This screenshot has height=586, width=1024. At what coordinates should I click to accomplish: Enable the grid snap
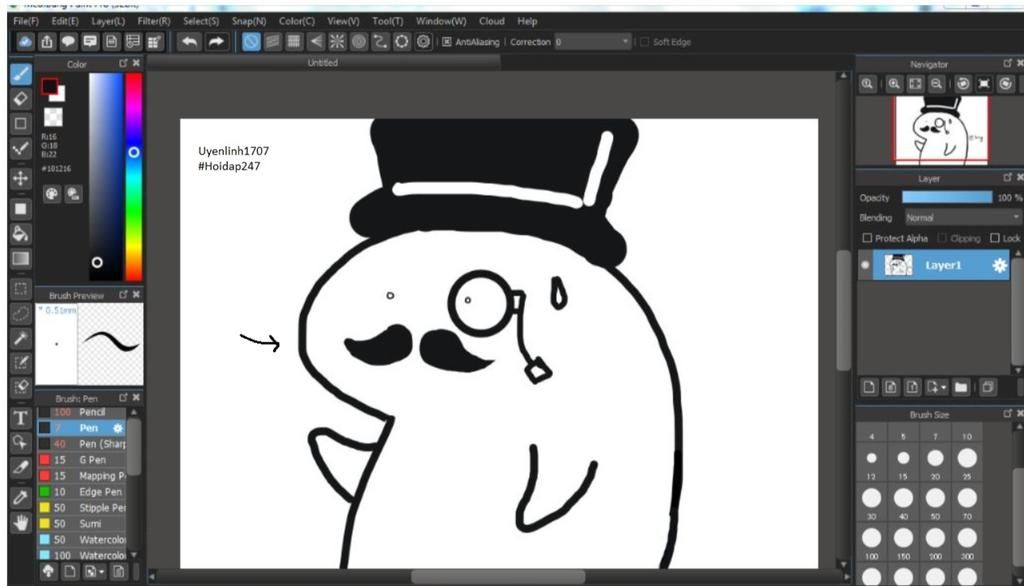pos(294,42)
